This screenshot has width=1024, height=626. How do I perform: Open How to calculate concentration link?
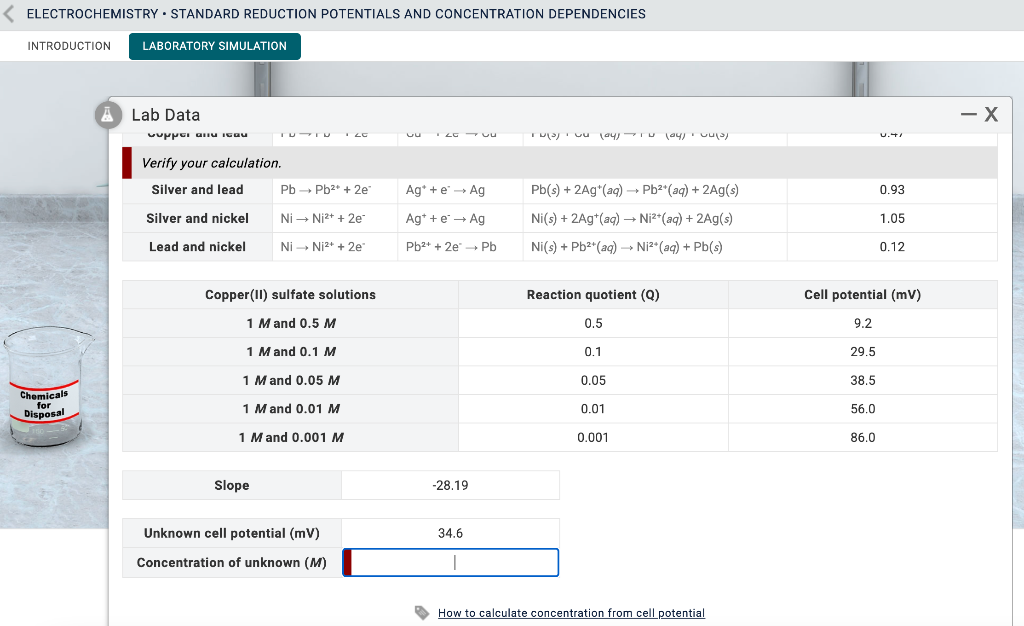click(x=571, y=613)
